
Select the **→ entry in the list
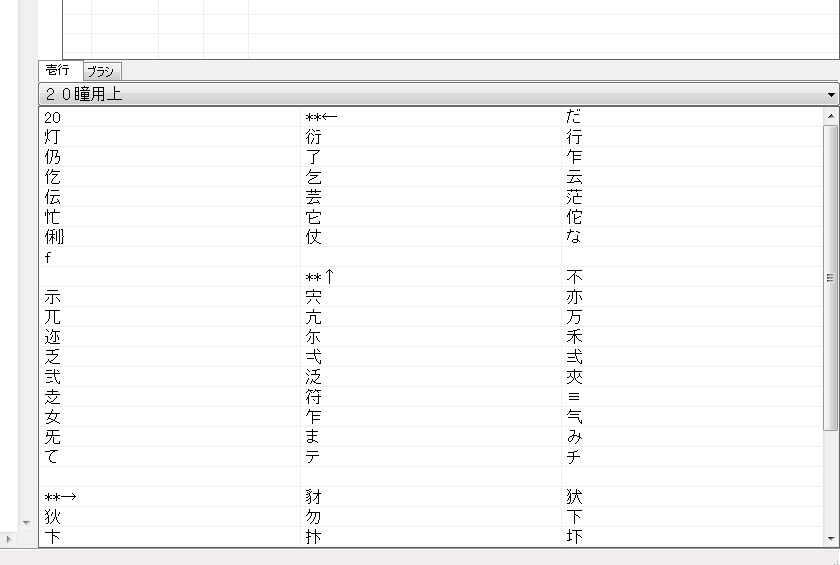(x=61, y=497)
